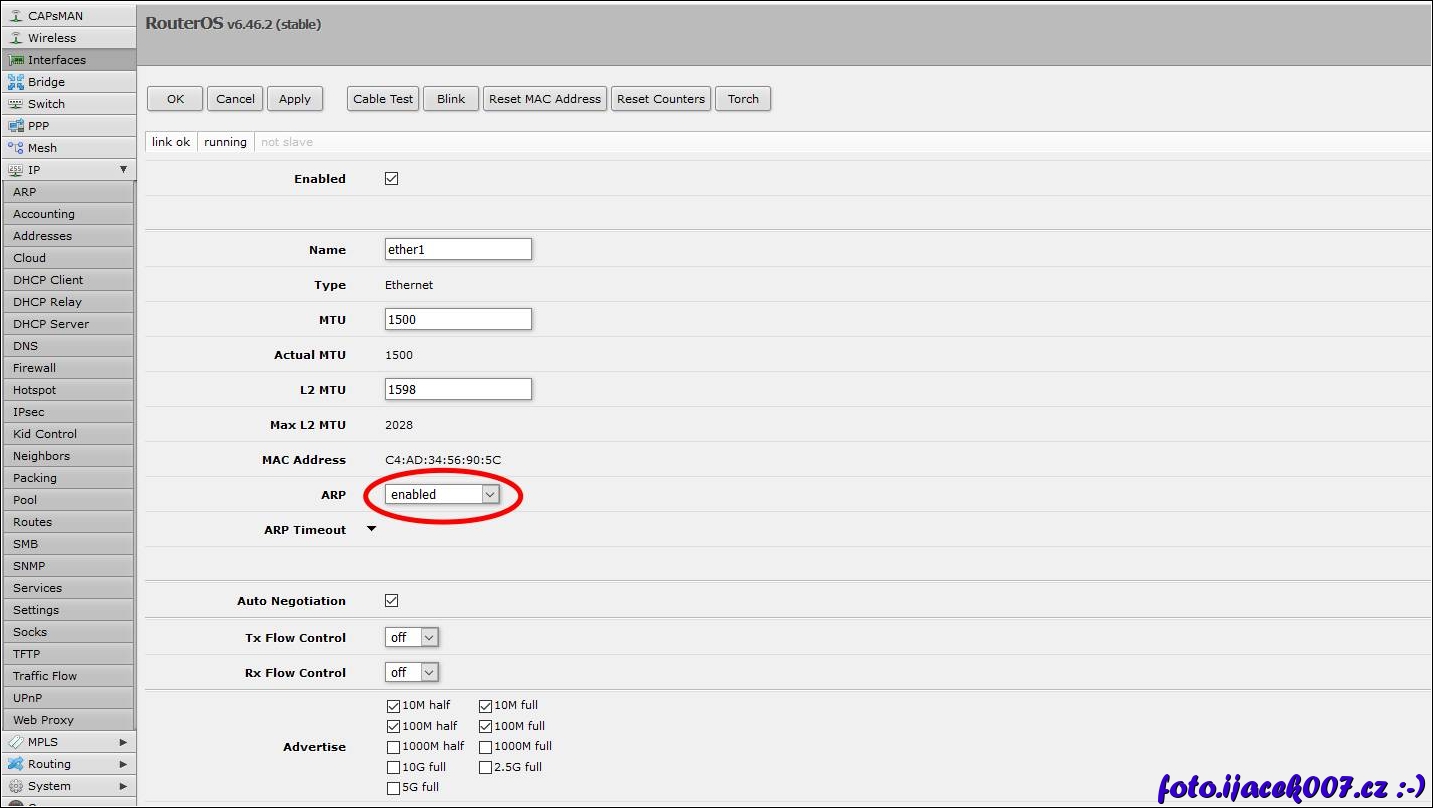Viewport: 1433px width, 808px height.
Task: Open PPP via its sidebar icon
Action: (15, 126)
